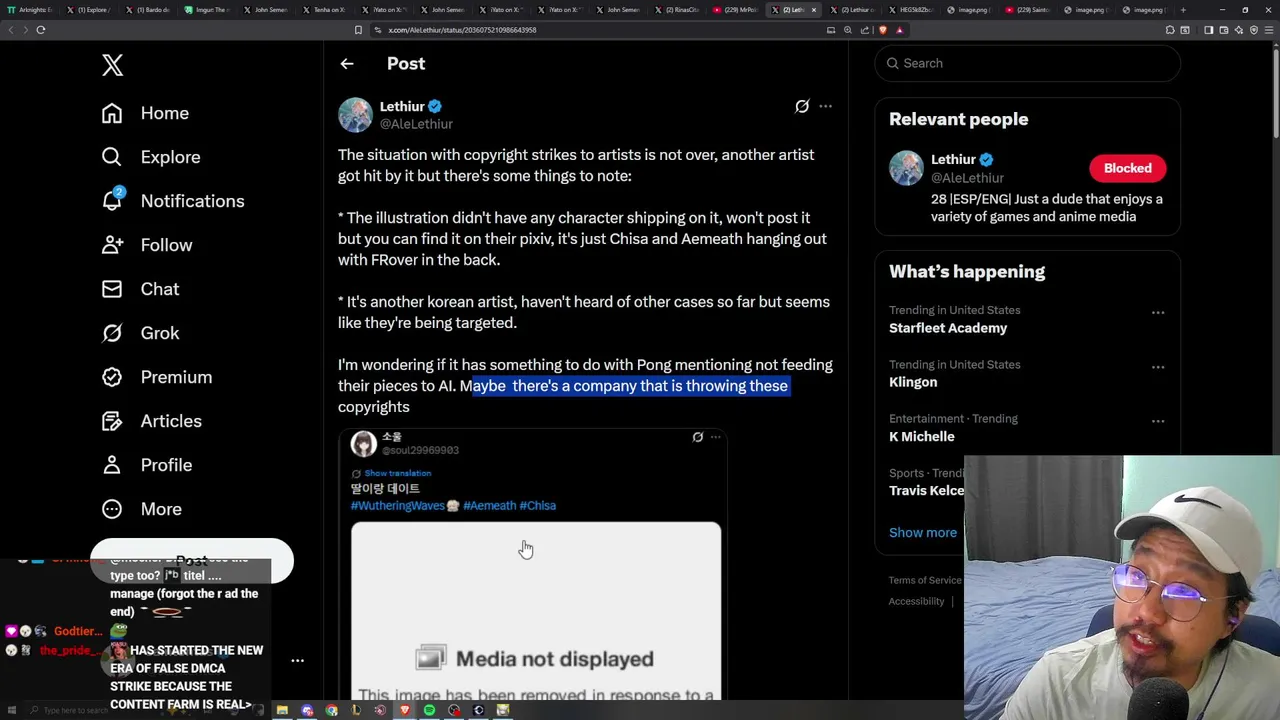This screenshot has height=720, width=1280.
Task: Click the Explore magnifier icon
Action: pos(112,157)
